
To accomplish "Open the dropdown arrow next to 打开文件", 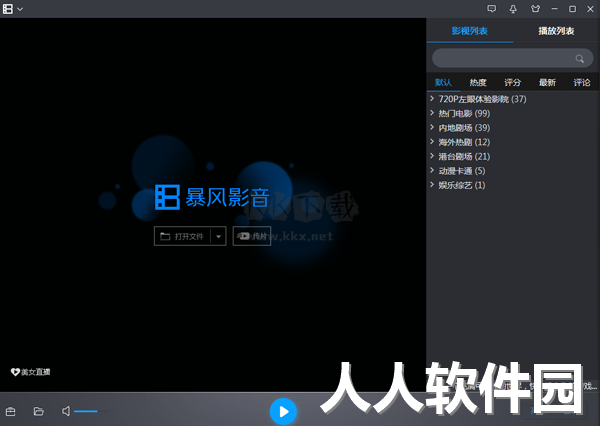I will pos(218,237).
